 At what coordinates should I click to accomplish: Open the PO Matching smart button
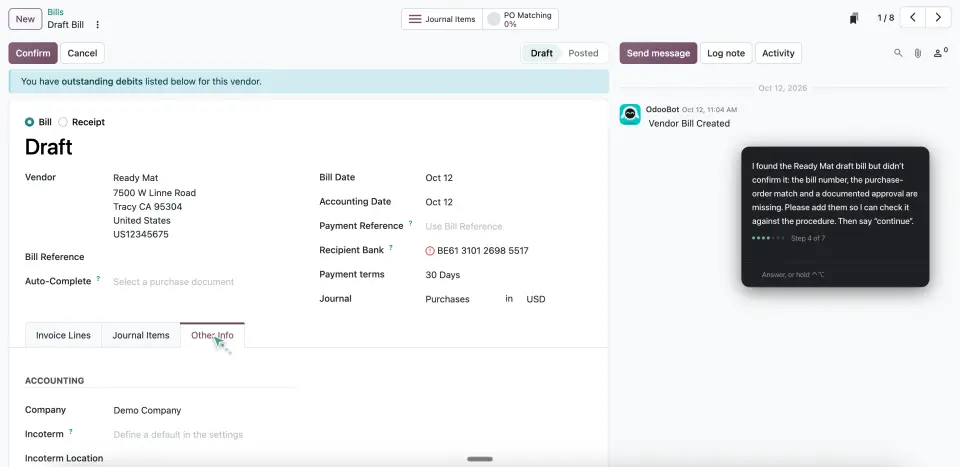tap(520, 19)
